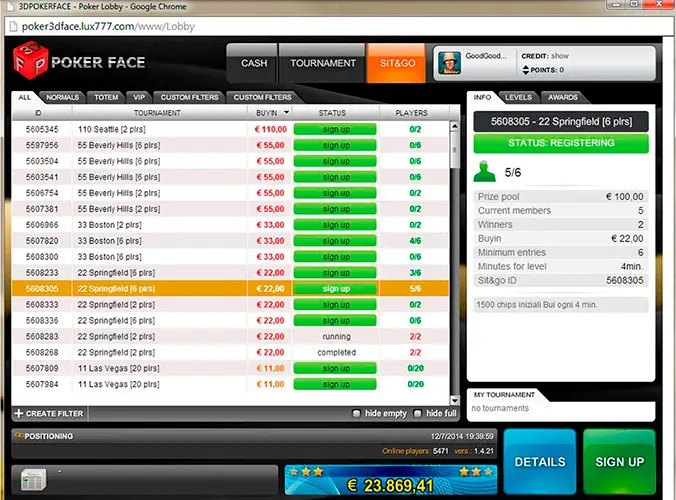Sign up for tournament 5597956

point(335,145)
